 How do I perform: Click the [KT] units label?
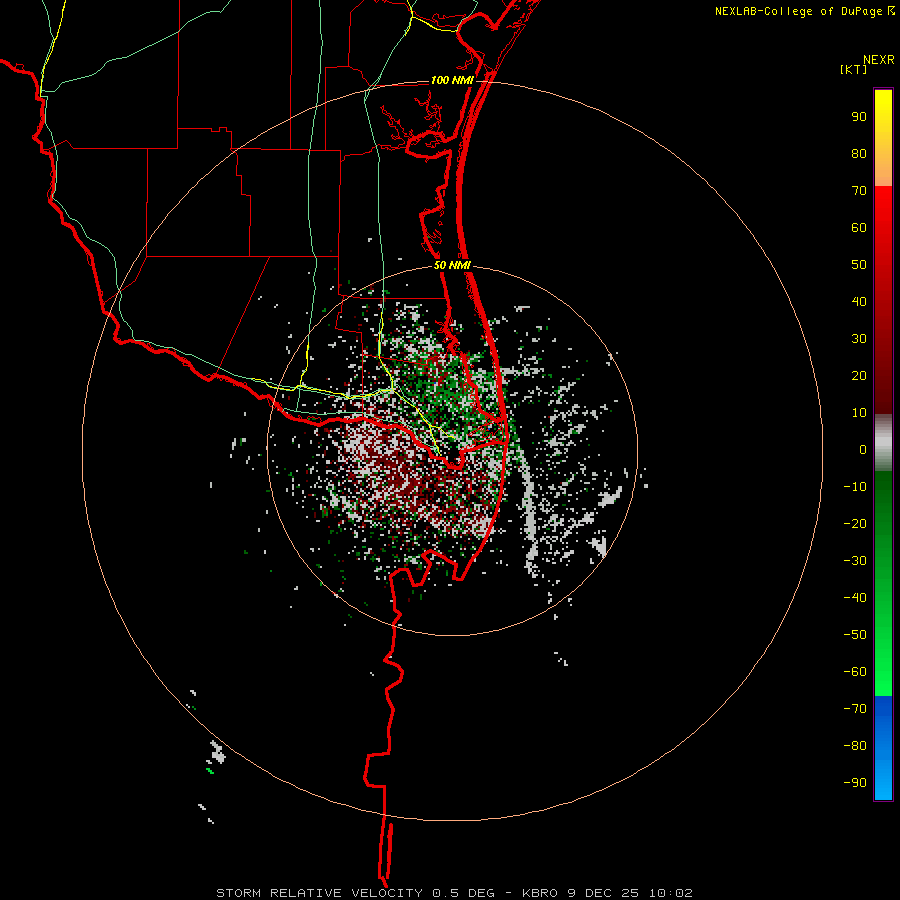(x=854, y=69)
